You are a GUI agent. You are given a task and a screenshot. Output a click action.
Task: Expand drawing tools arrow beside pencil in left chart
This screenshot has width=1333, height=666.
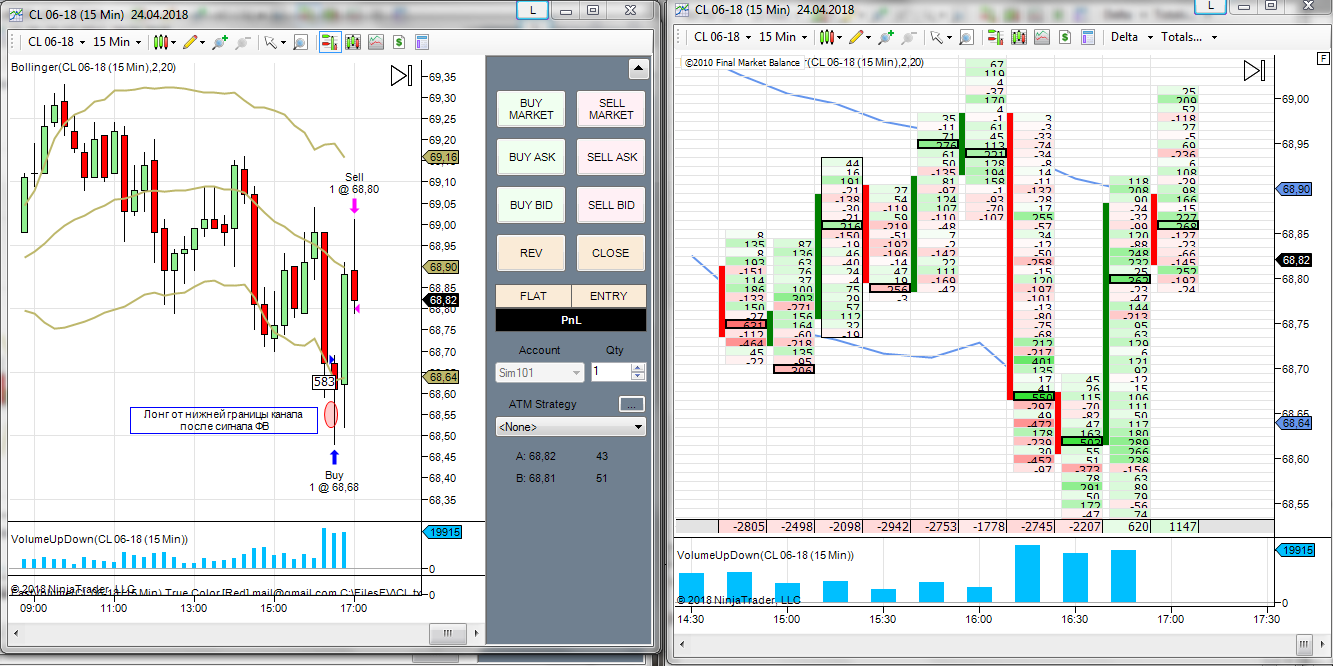(x=202, y=42)
